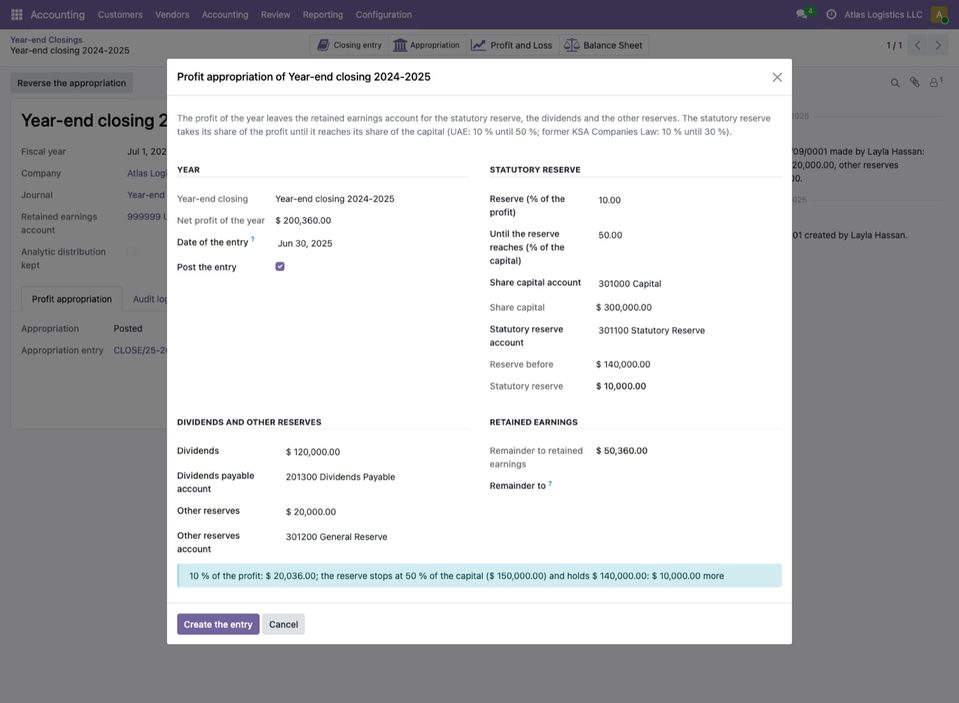Open the empty Remainder to dropdown field
This screenshot has width=959, height=703.
[x=688, y=486]
